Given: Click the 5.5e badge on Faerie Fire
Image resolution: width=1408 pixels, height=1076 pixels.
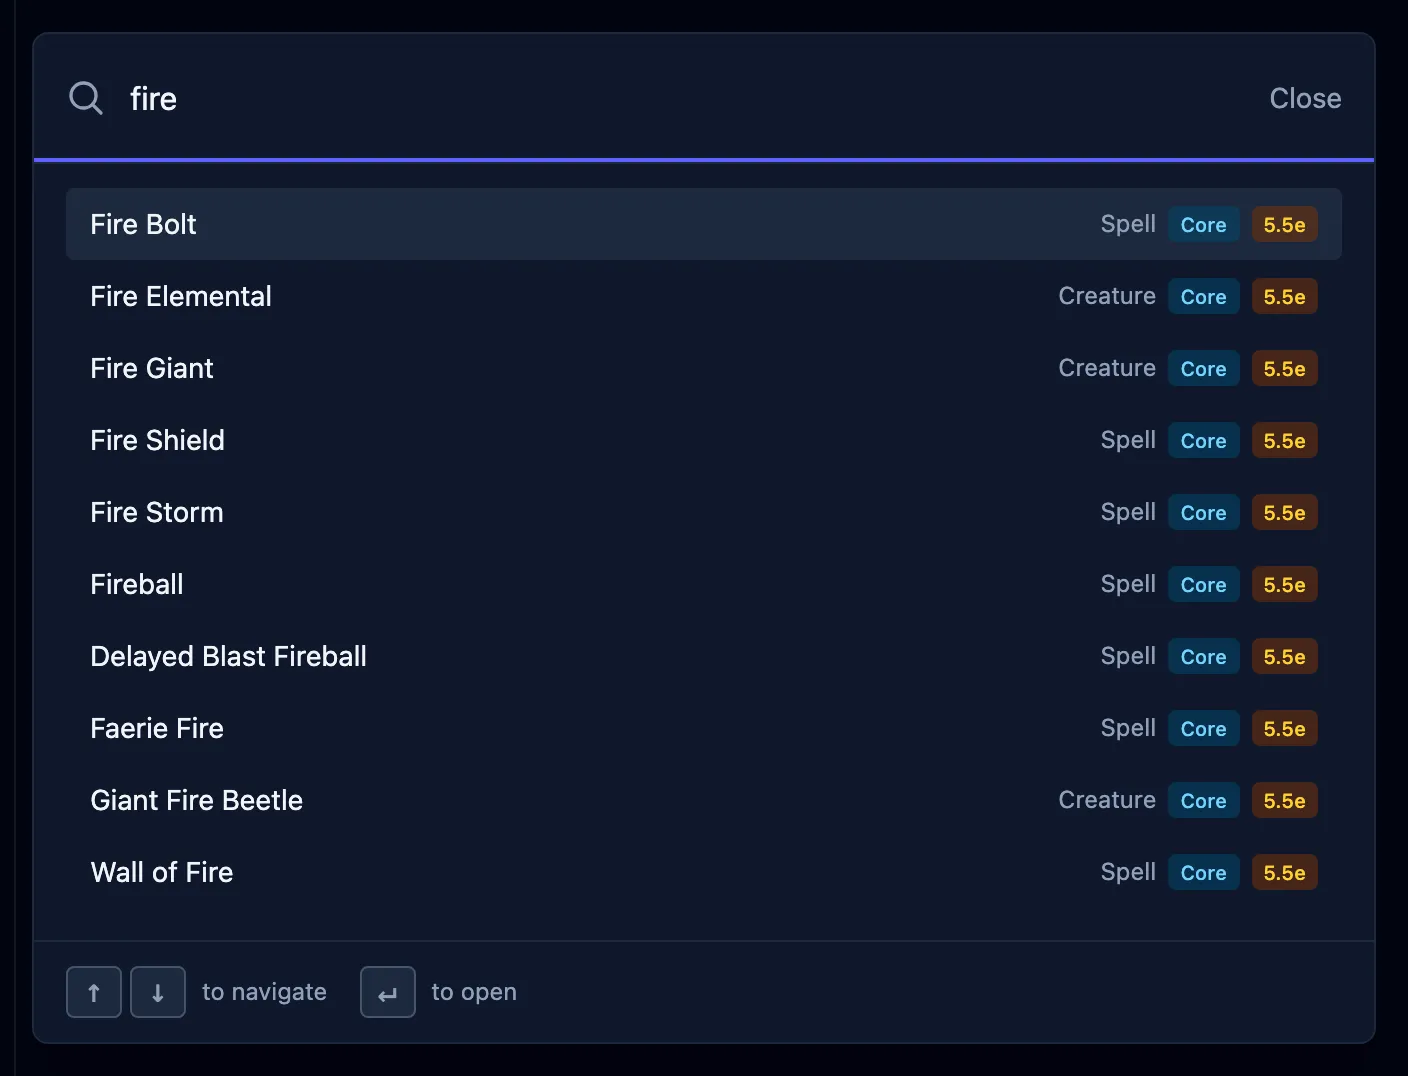Looking at the screenshot, I should [x=1285, y=728].
